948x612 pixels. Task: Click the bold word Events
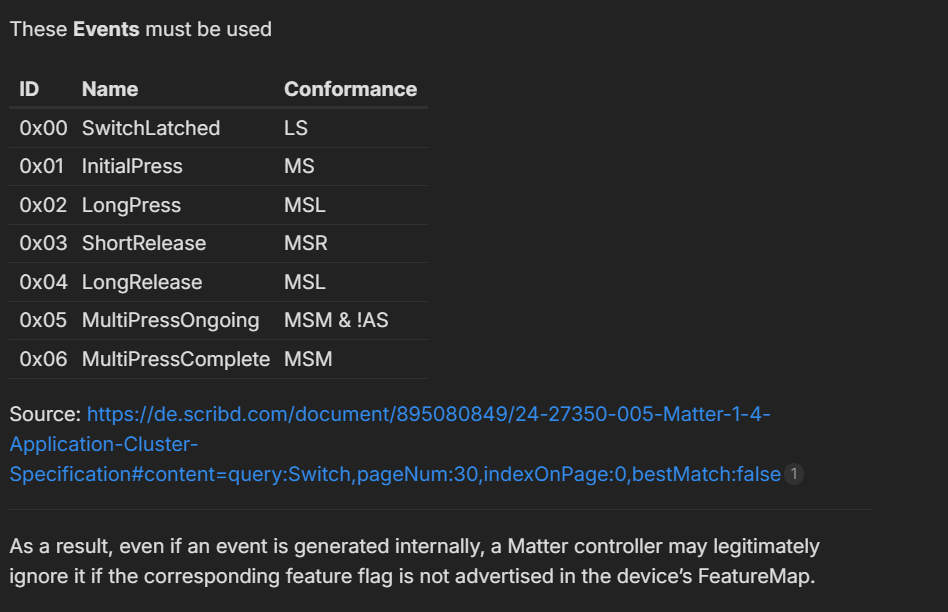click(x=106, y=29)
